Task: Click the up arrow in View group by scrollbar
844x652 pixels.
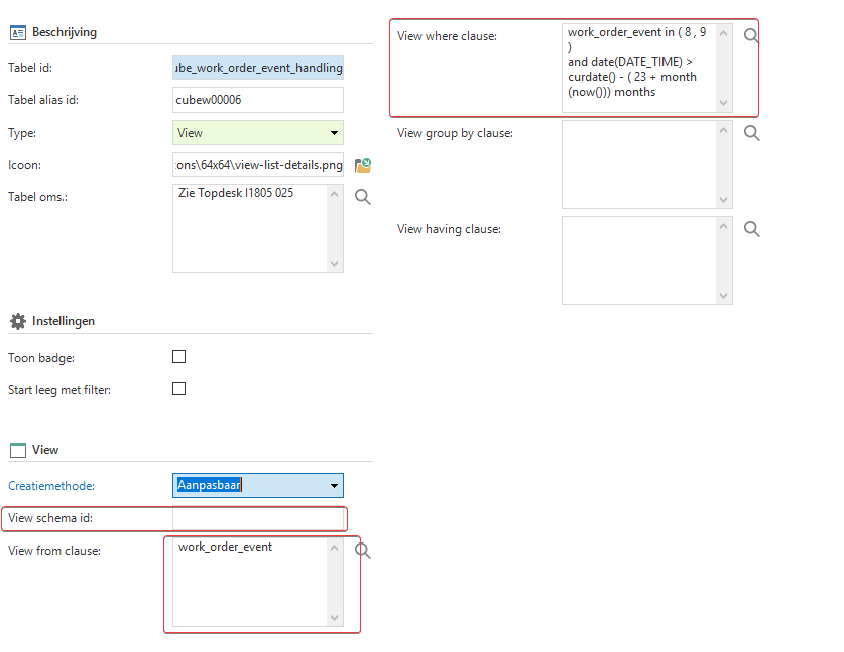Action: (x=724, y=130)
